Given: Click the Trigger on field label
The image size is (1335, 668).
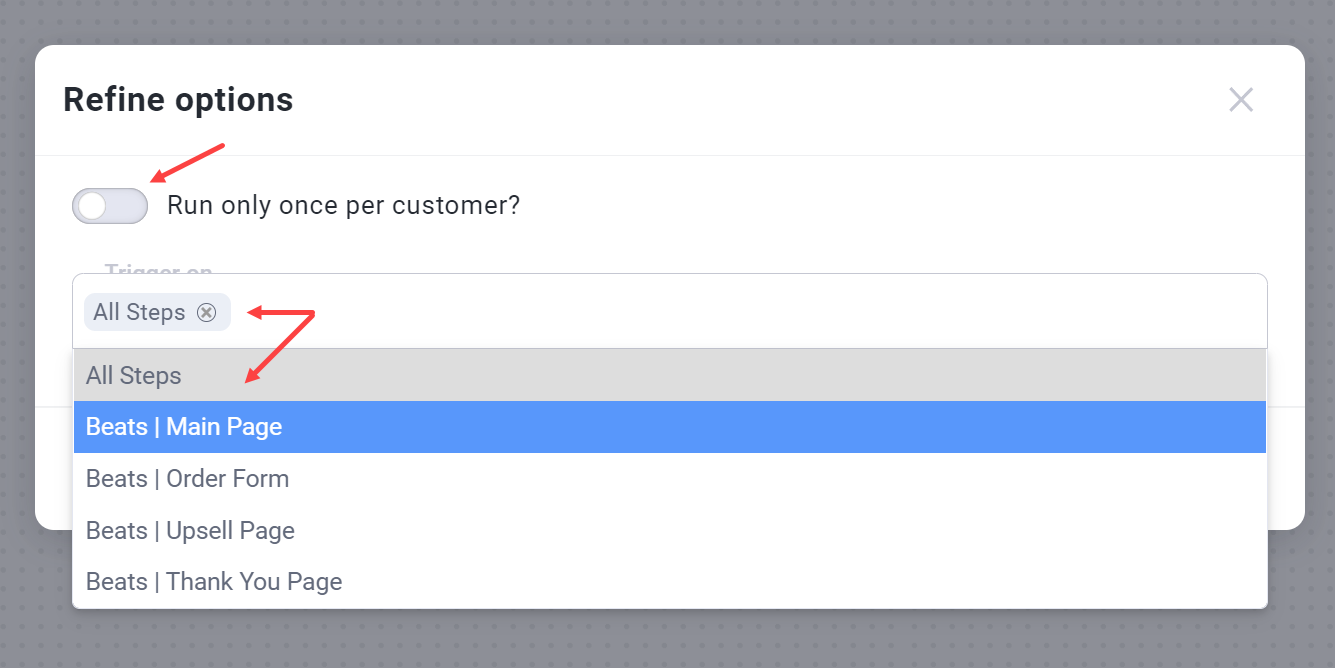Looking at the screenshot, I should tap(158, 269).
